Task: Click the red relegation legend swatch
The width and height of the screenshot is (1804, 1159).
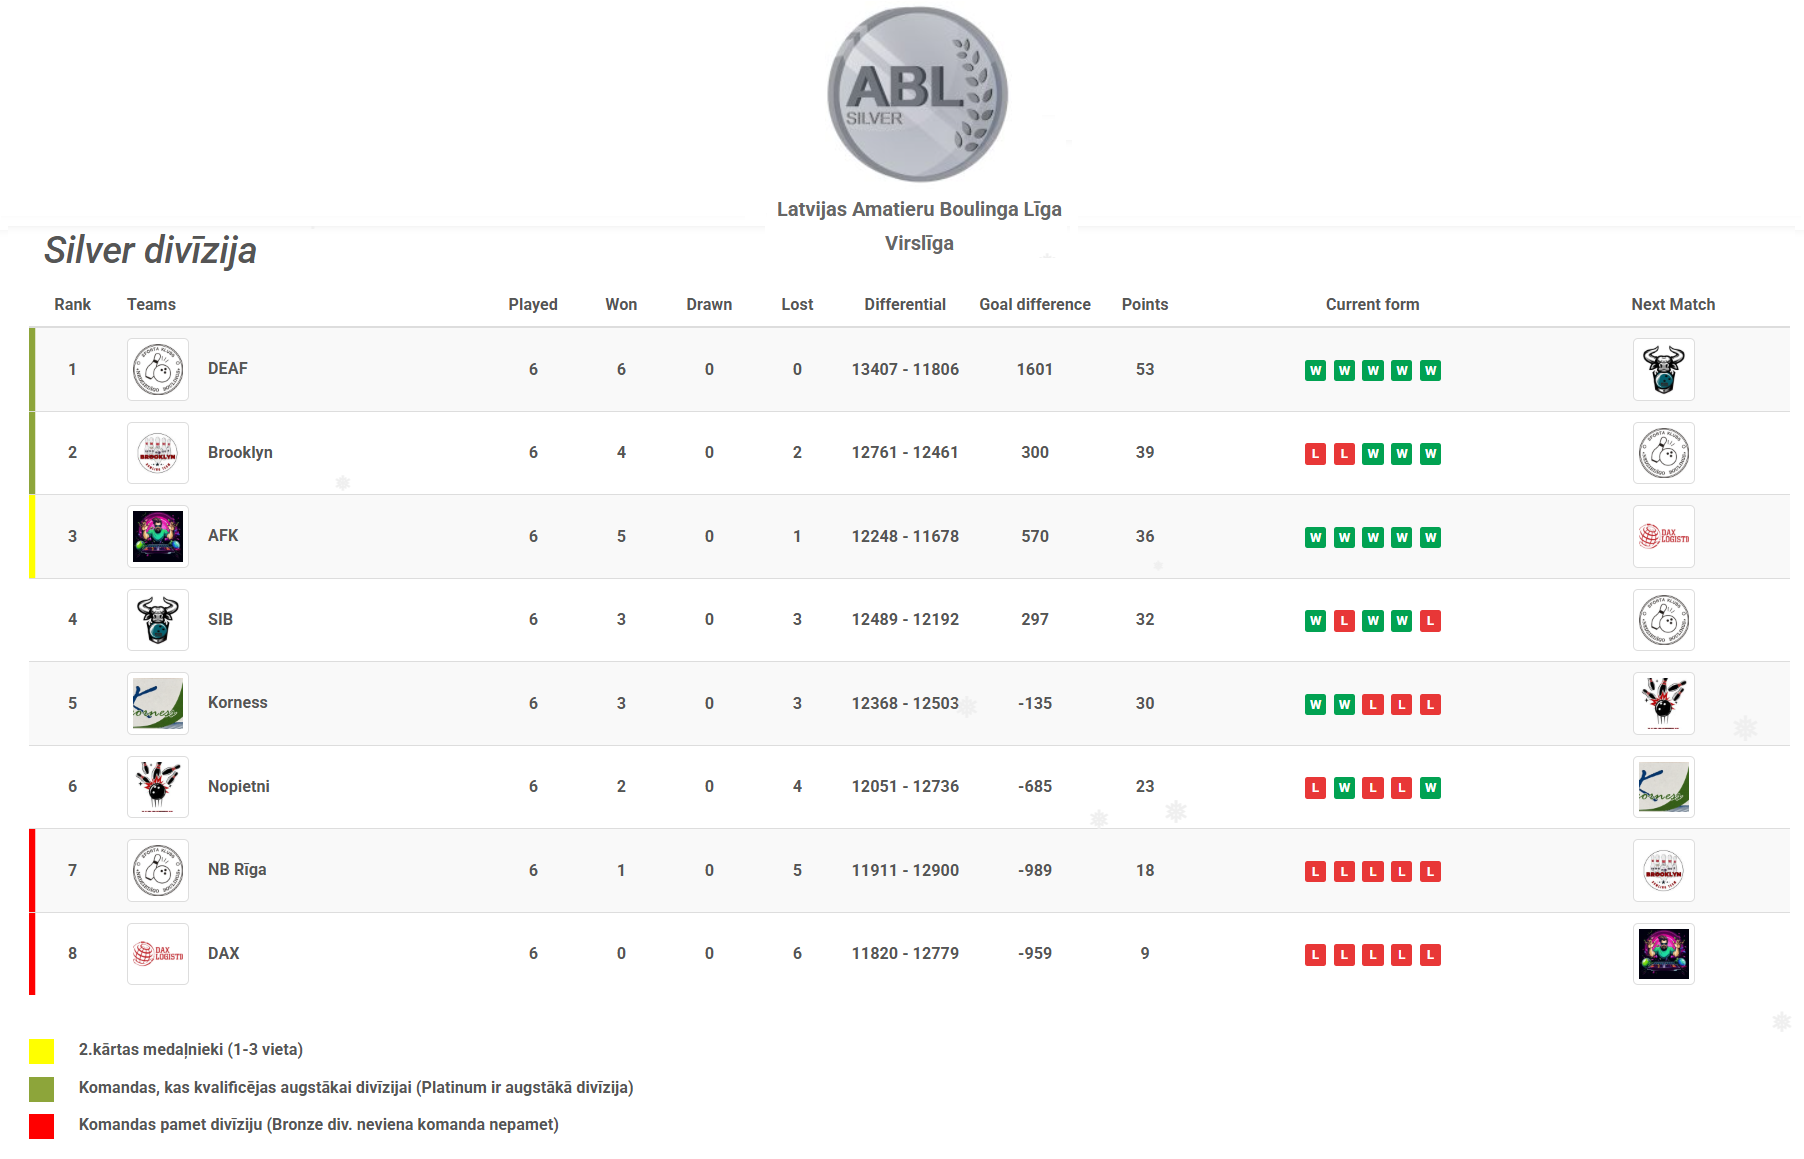Action: coord(41,1126)
